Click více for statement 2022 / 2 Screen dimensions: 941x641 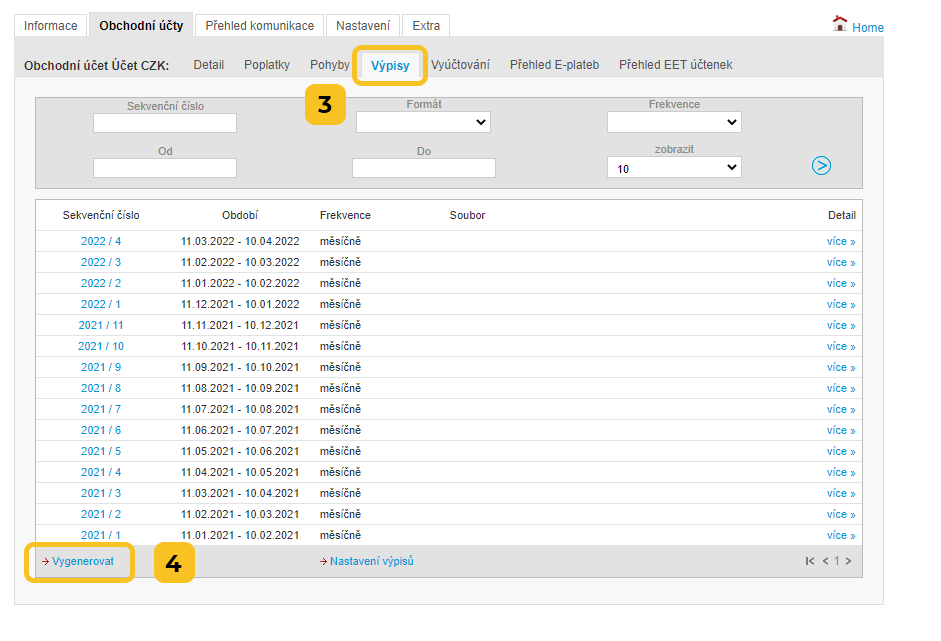point(841,283)
